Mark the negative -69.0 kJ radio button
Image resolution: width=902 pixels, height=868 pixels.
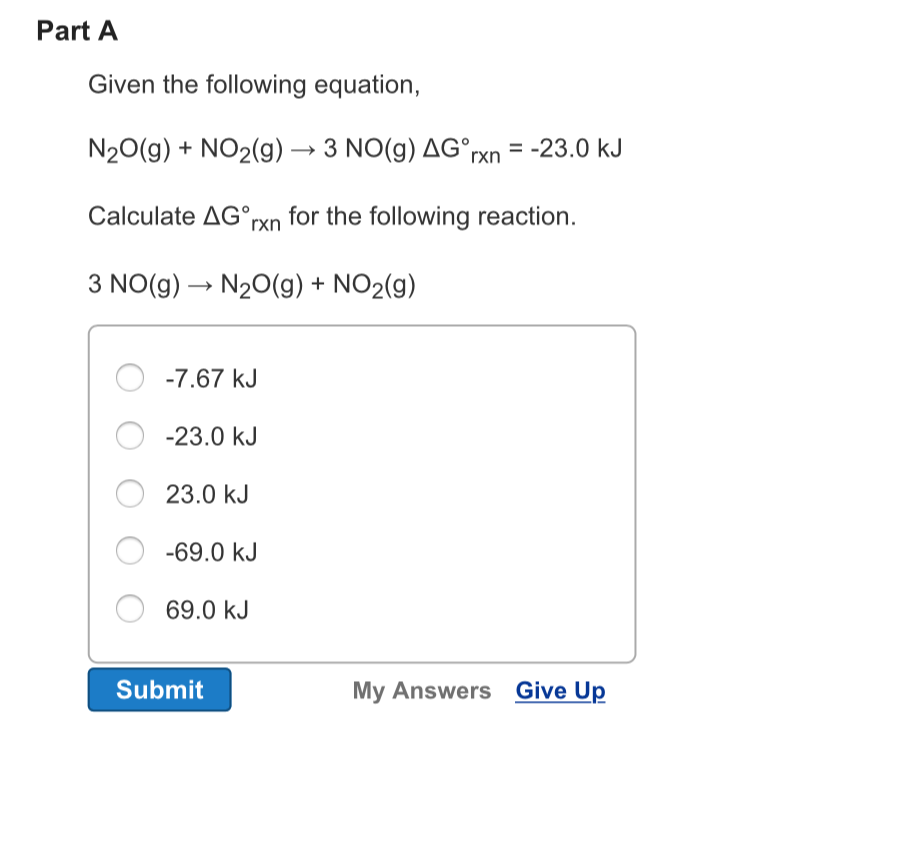tap(130, 551)
